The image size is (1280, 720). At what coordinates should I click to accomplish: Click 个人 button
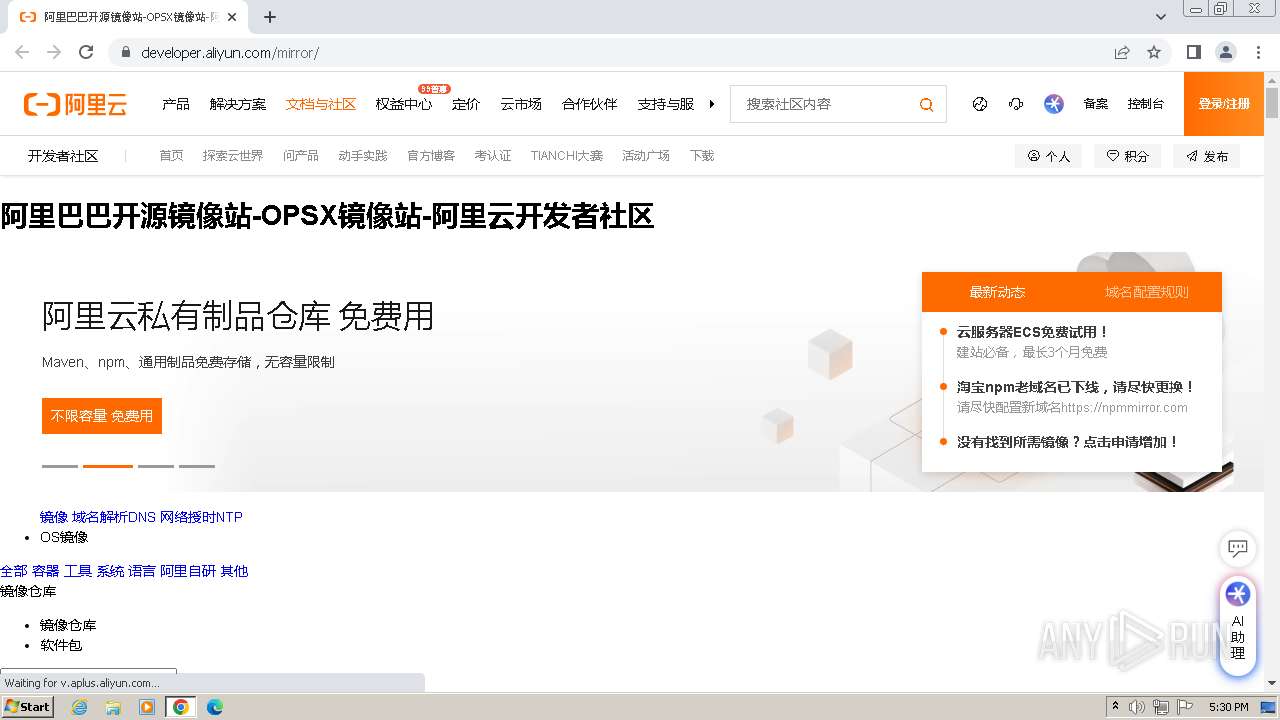coord(1048,156)
